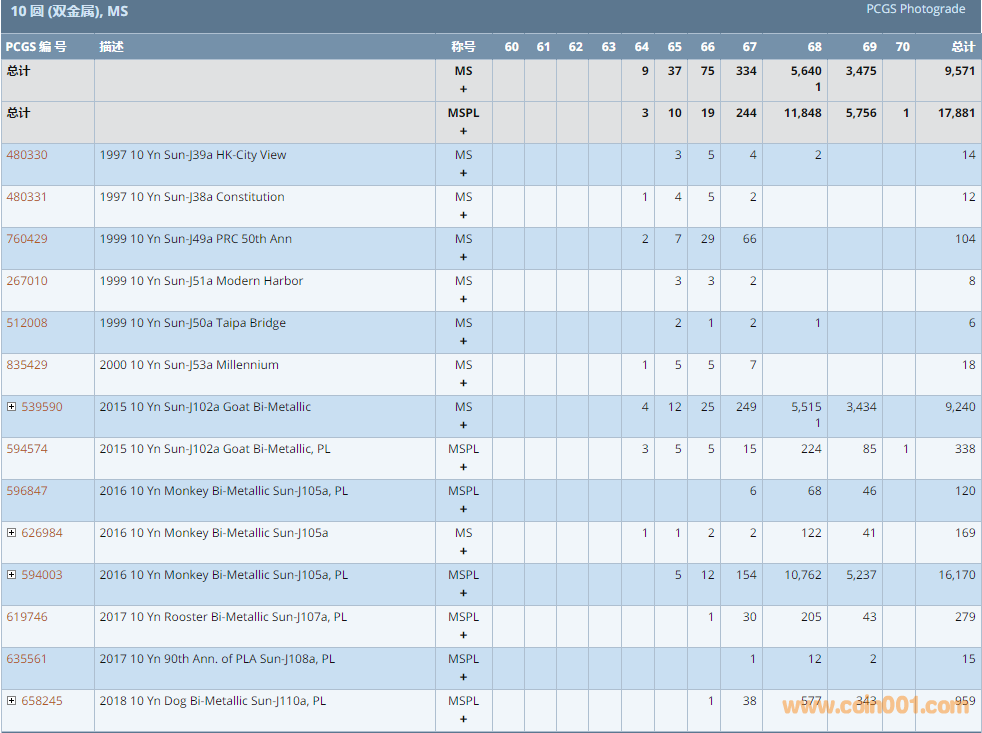
Task: Click the PCGS 编号 column header
Action: click(x=36, y=47)
